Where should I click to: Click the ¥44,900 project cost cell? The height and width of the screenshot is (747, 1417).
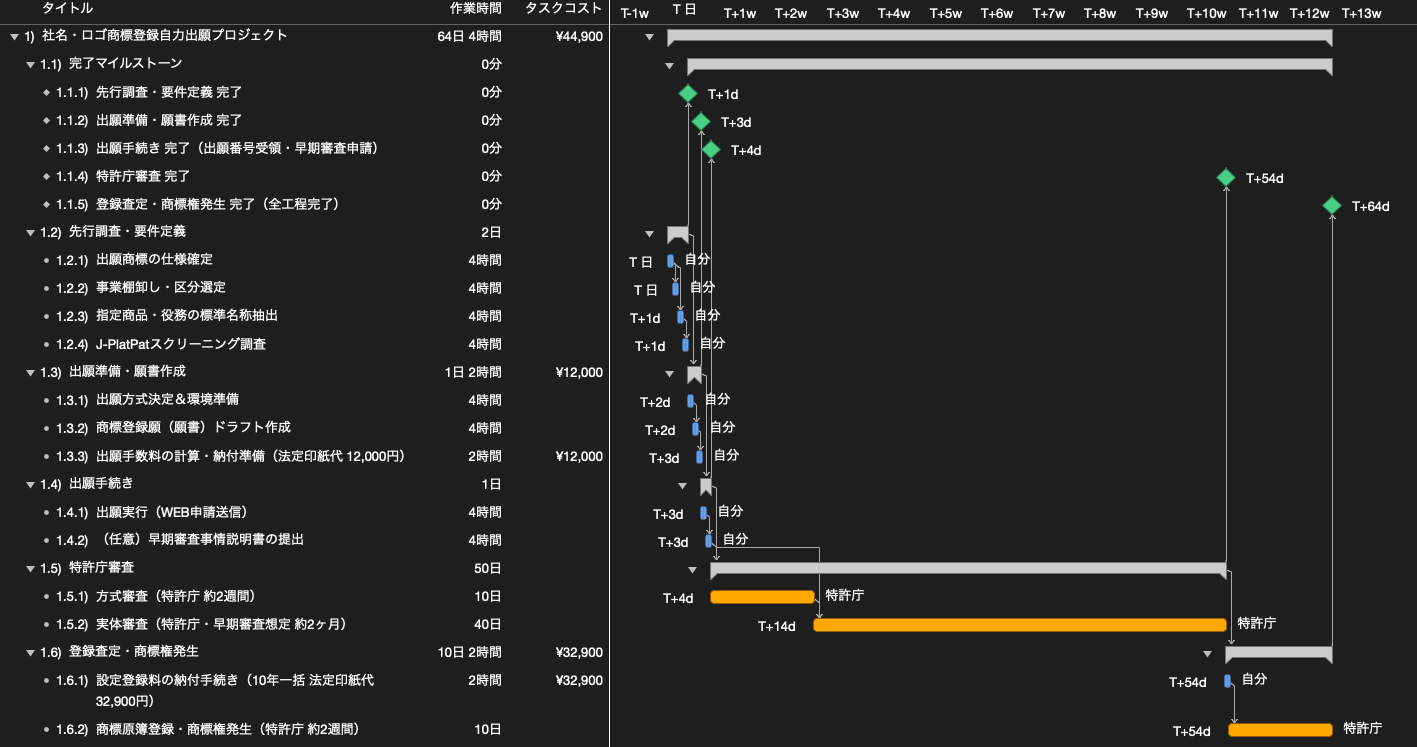tap(579, 37)
